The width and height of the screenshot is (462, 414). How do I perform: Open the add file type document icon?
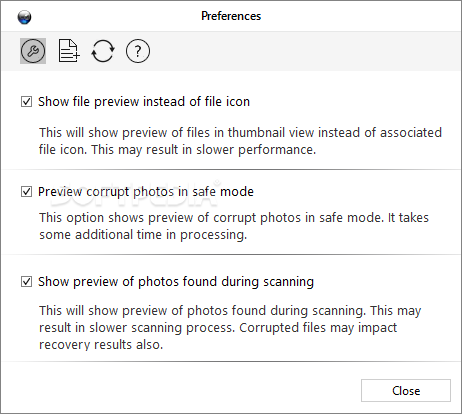[x=69, y=51]
